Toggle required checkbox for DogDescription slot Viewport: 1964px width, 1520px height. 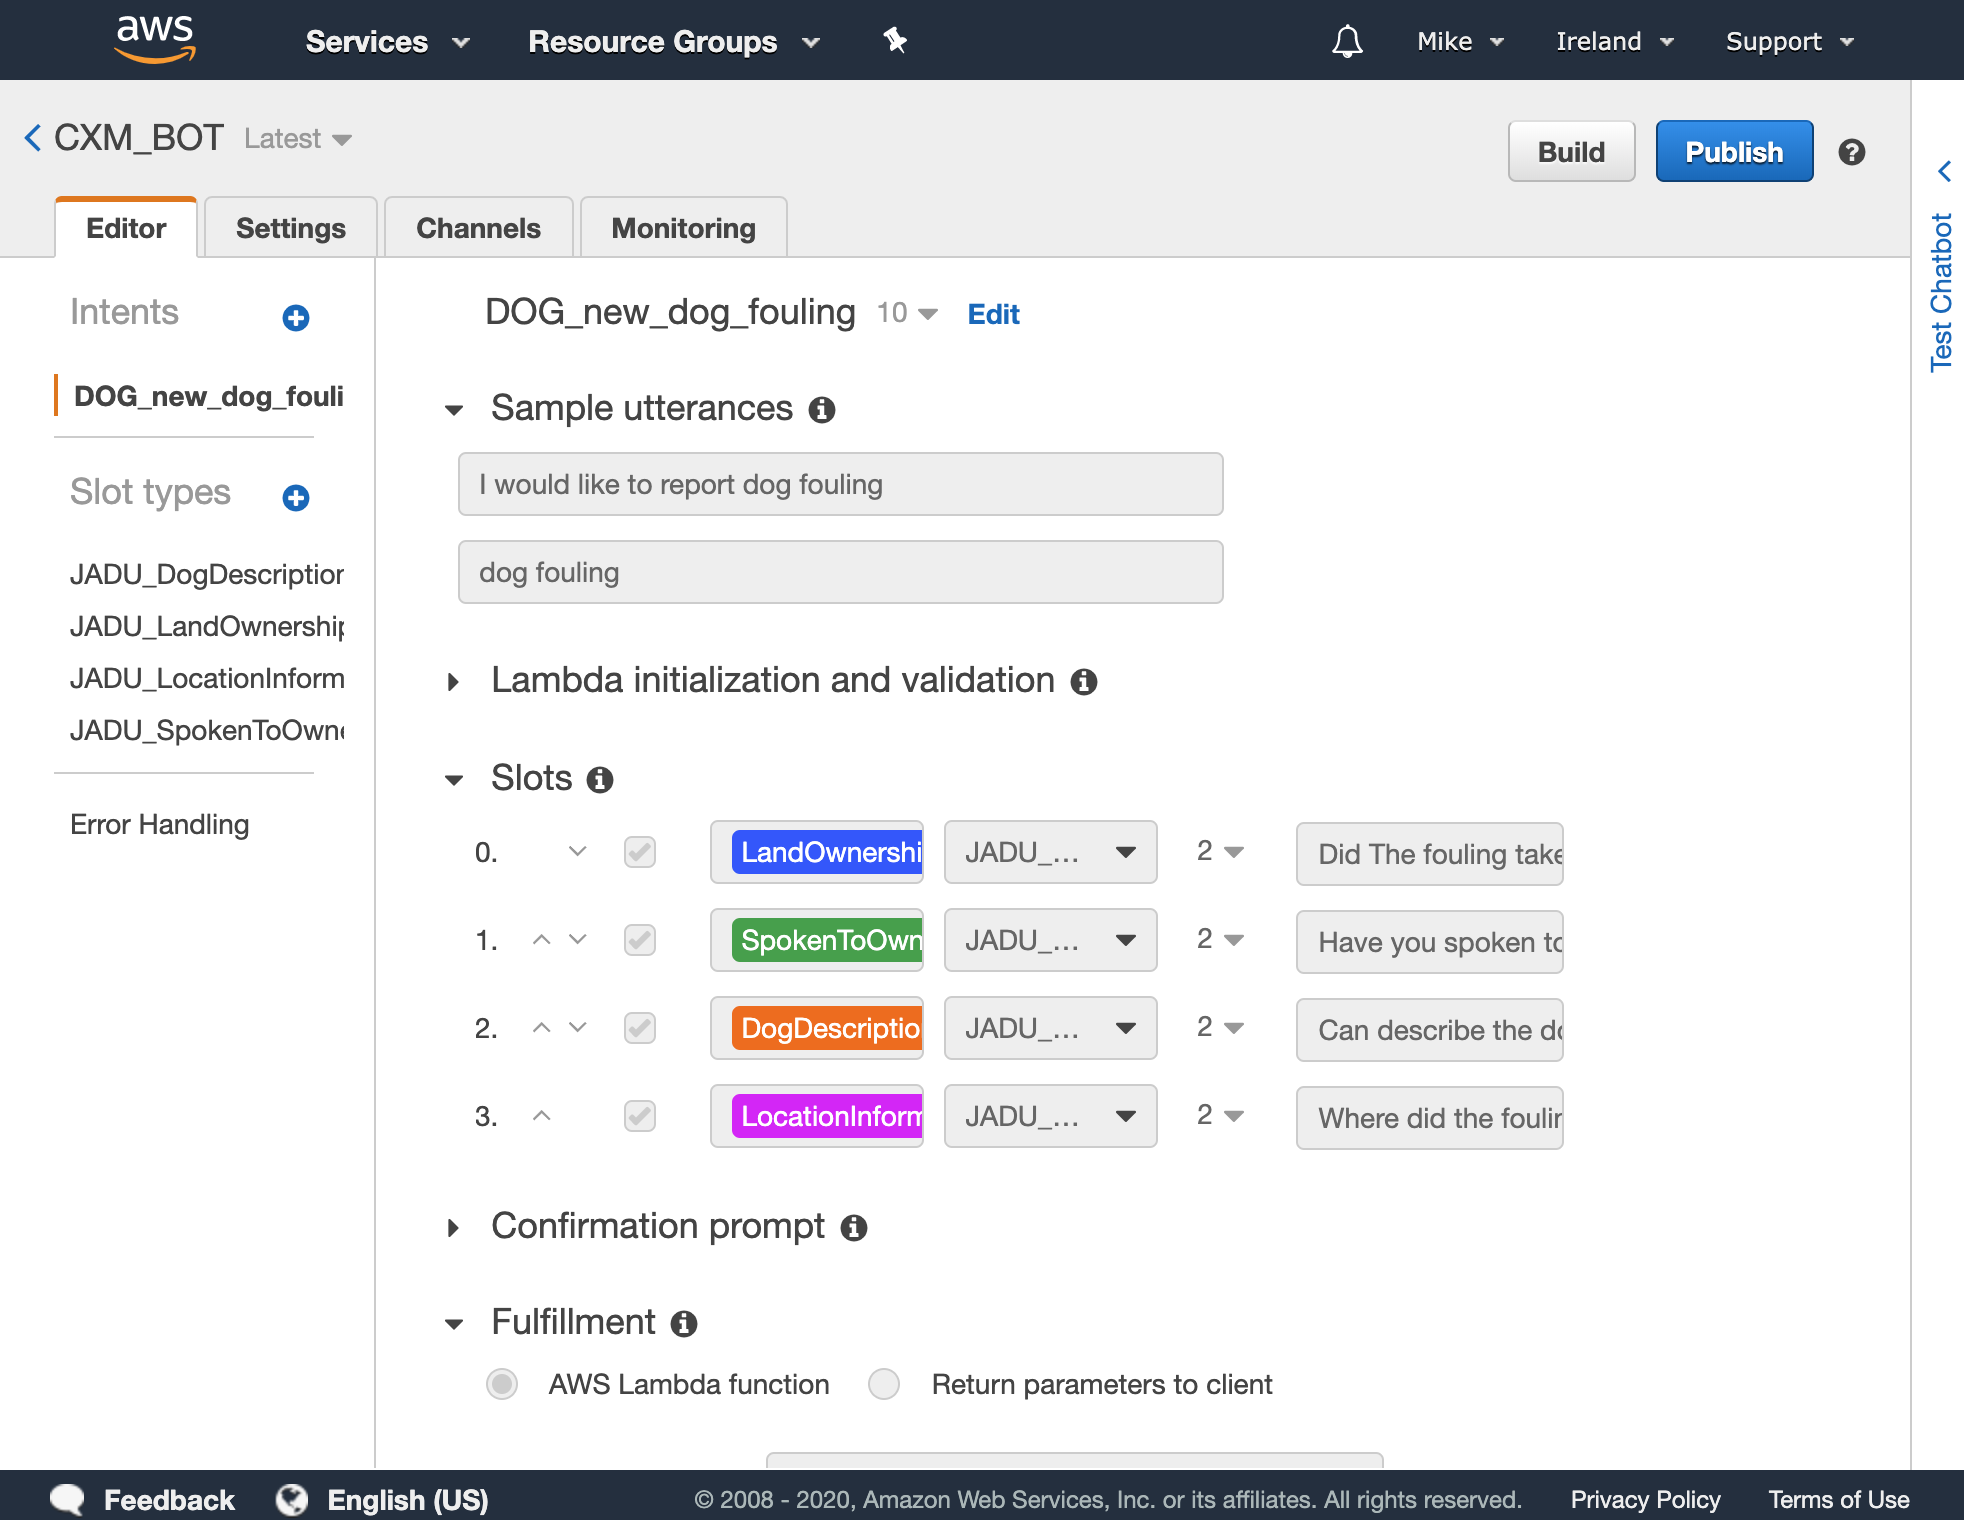coord(640,1028)
